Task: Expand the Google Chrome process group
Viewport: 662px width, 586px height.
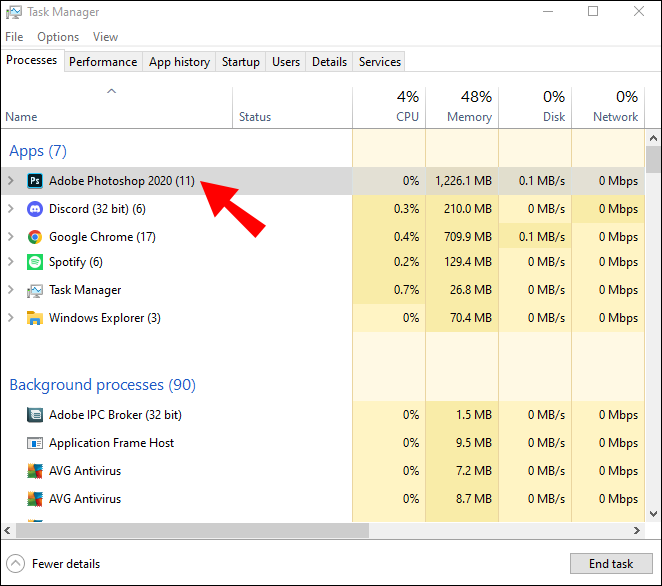Action: pos(11,237)
